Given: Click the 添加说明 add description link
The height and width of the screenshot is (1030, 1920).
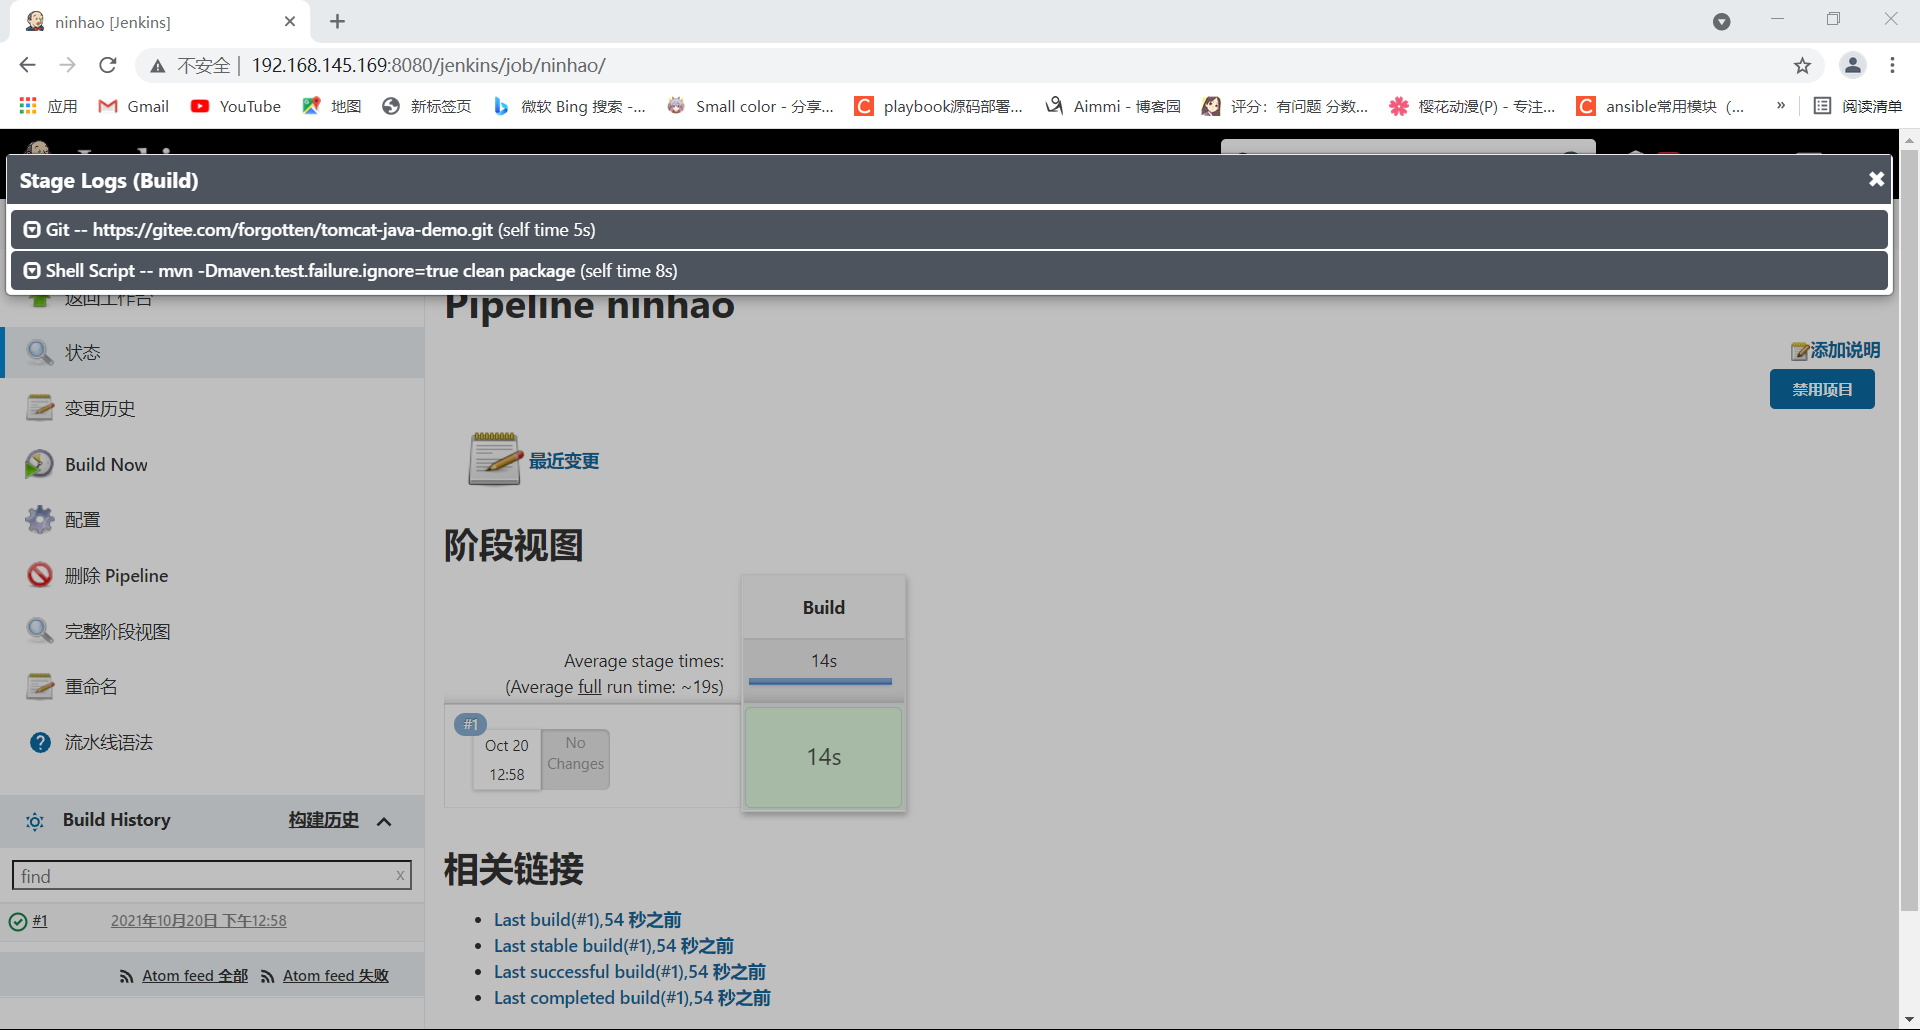Looking at the screenshot, I should pyautogui.click(x=1845, y=350).
